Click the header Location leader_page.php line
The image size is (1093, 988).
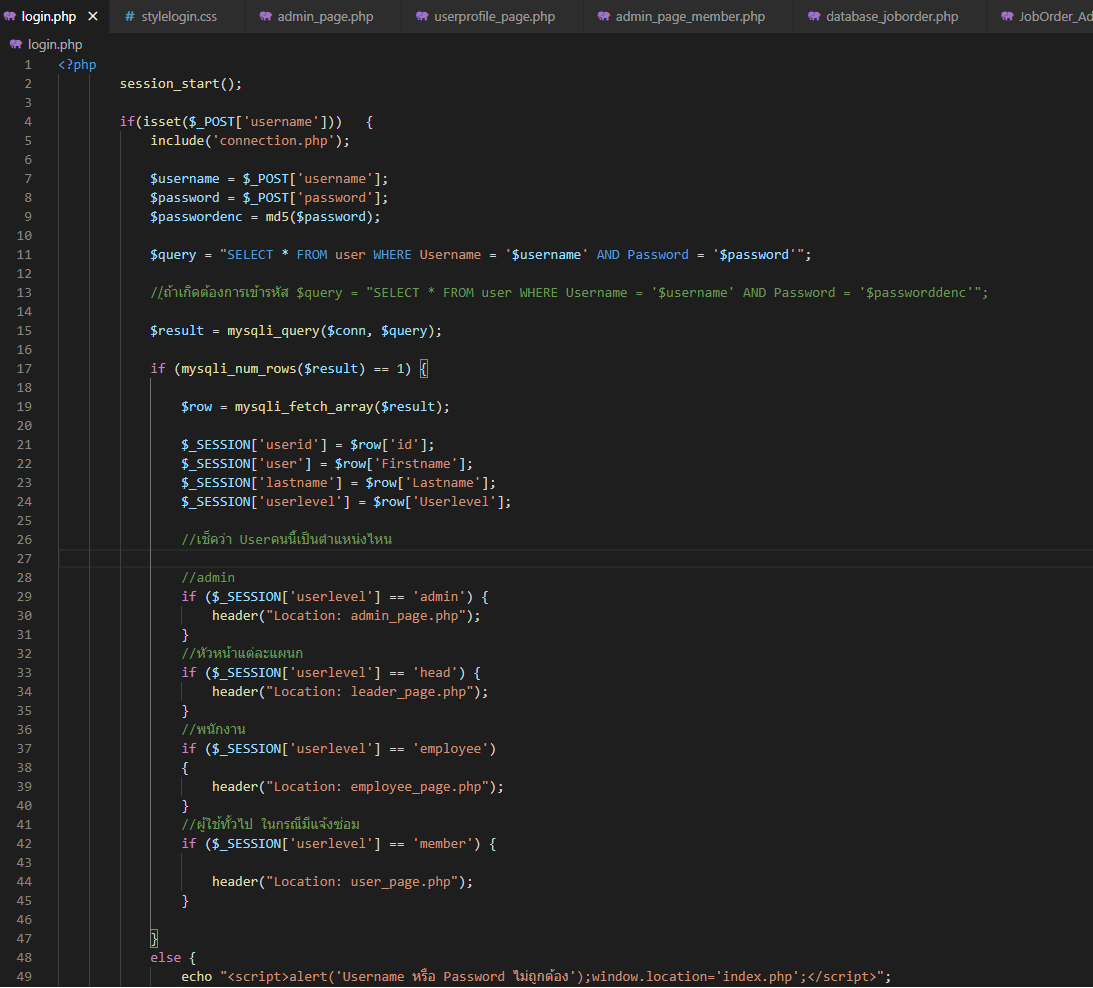point(350,692)
